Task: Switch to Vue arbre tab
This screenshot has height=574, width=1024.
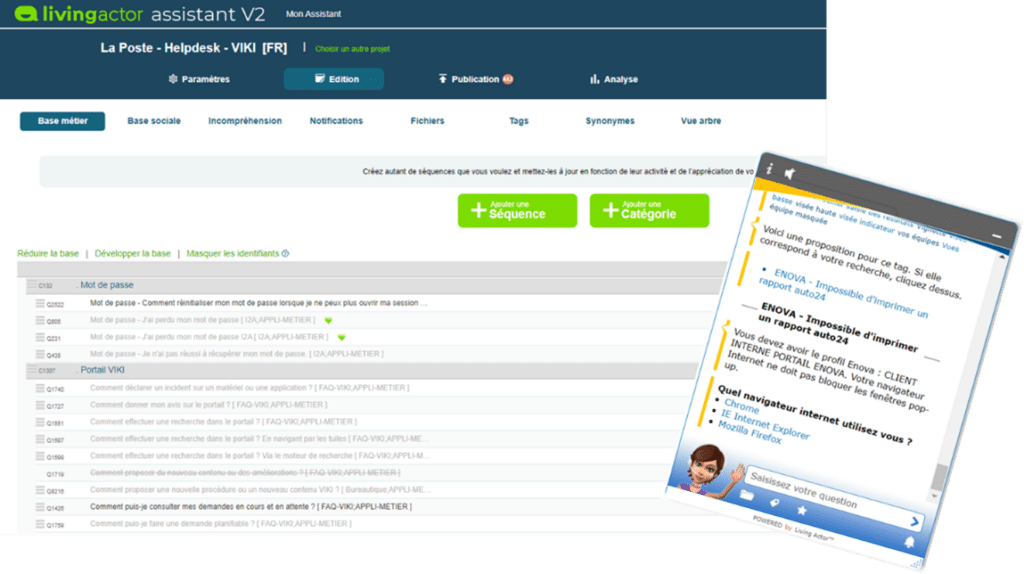Action: pos(701,121)
